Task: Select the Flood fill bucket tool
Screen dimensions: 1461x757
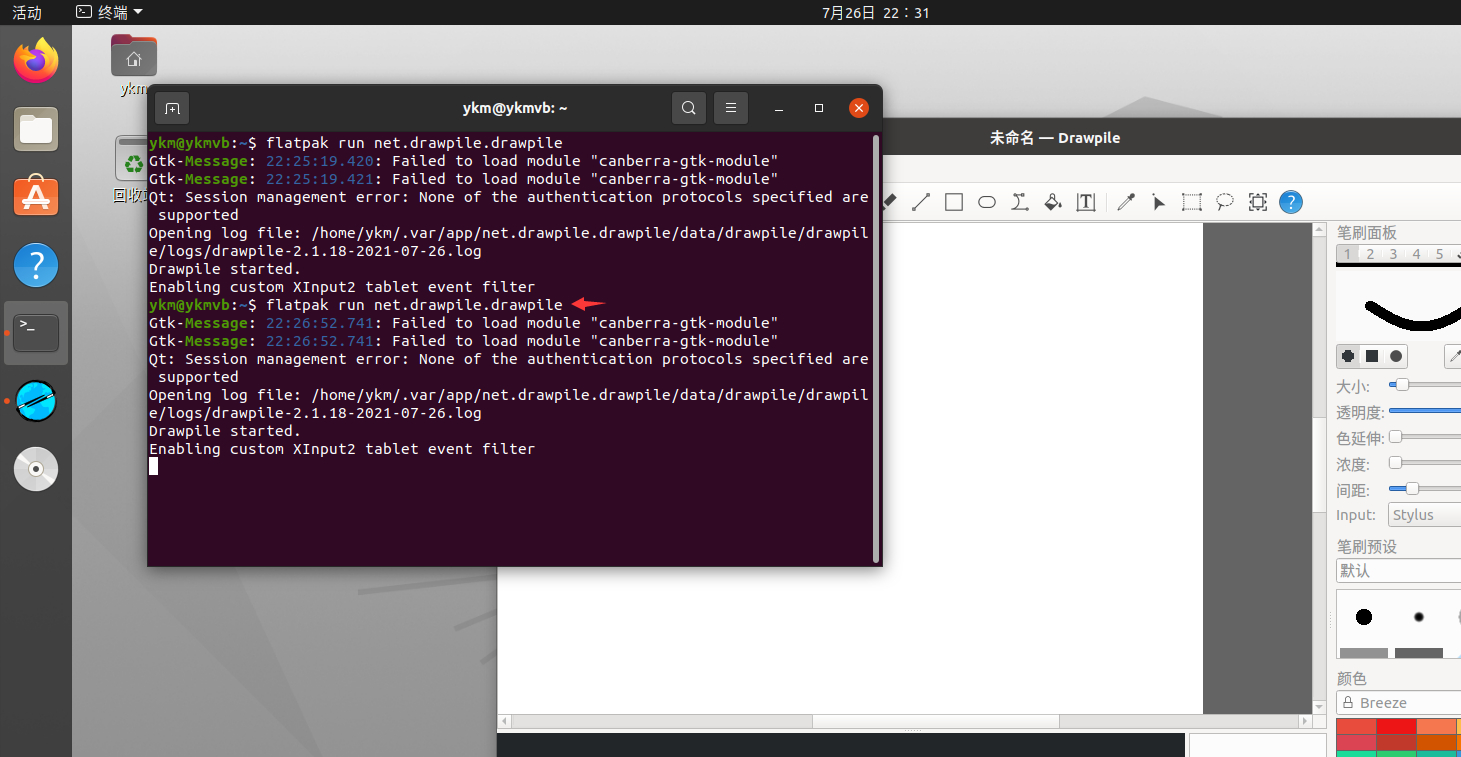Action: click(1053, 202)
